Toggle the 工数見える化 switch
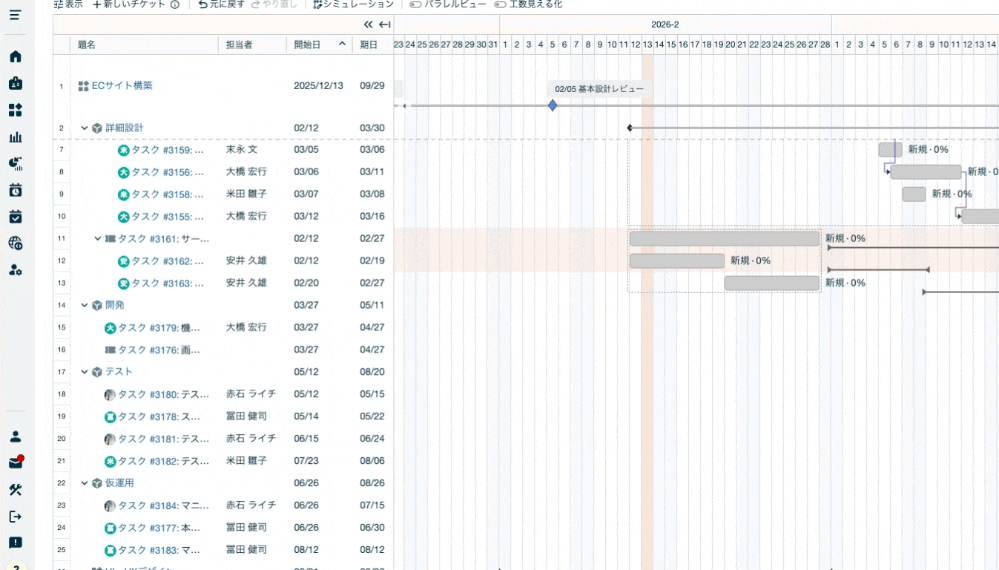The image size is (999, 570). tap(500, 4)
